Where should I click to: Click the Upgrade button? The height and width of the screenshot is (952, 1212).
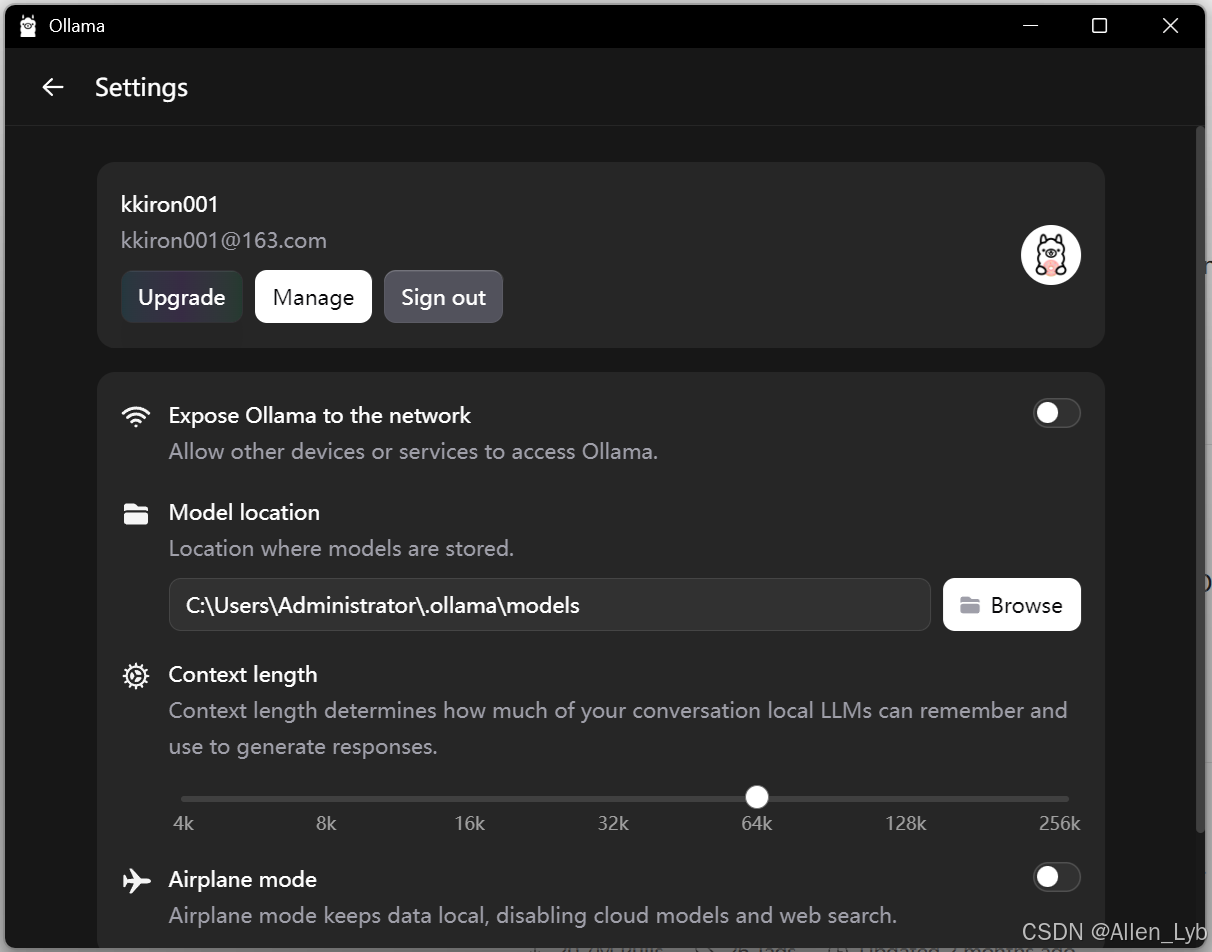(182, 297)
